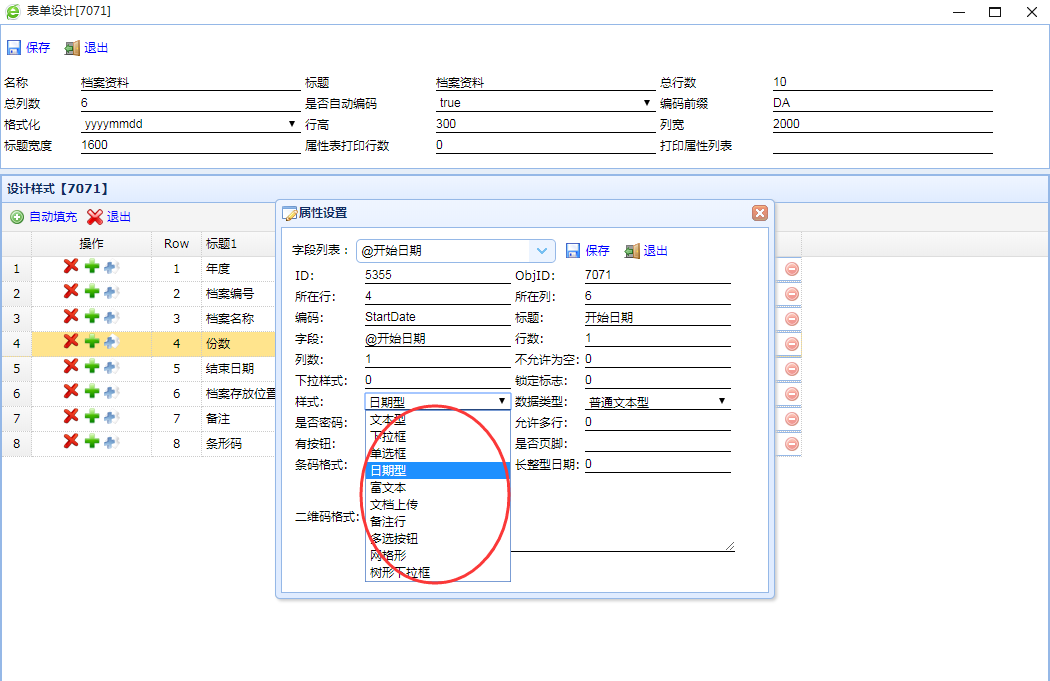Expand the 是否自动编码 dropdown
This screenshot has height=681, width=1050.
coord(647,103)
